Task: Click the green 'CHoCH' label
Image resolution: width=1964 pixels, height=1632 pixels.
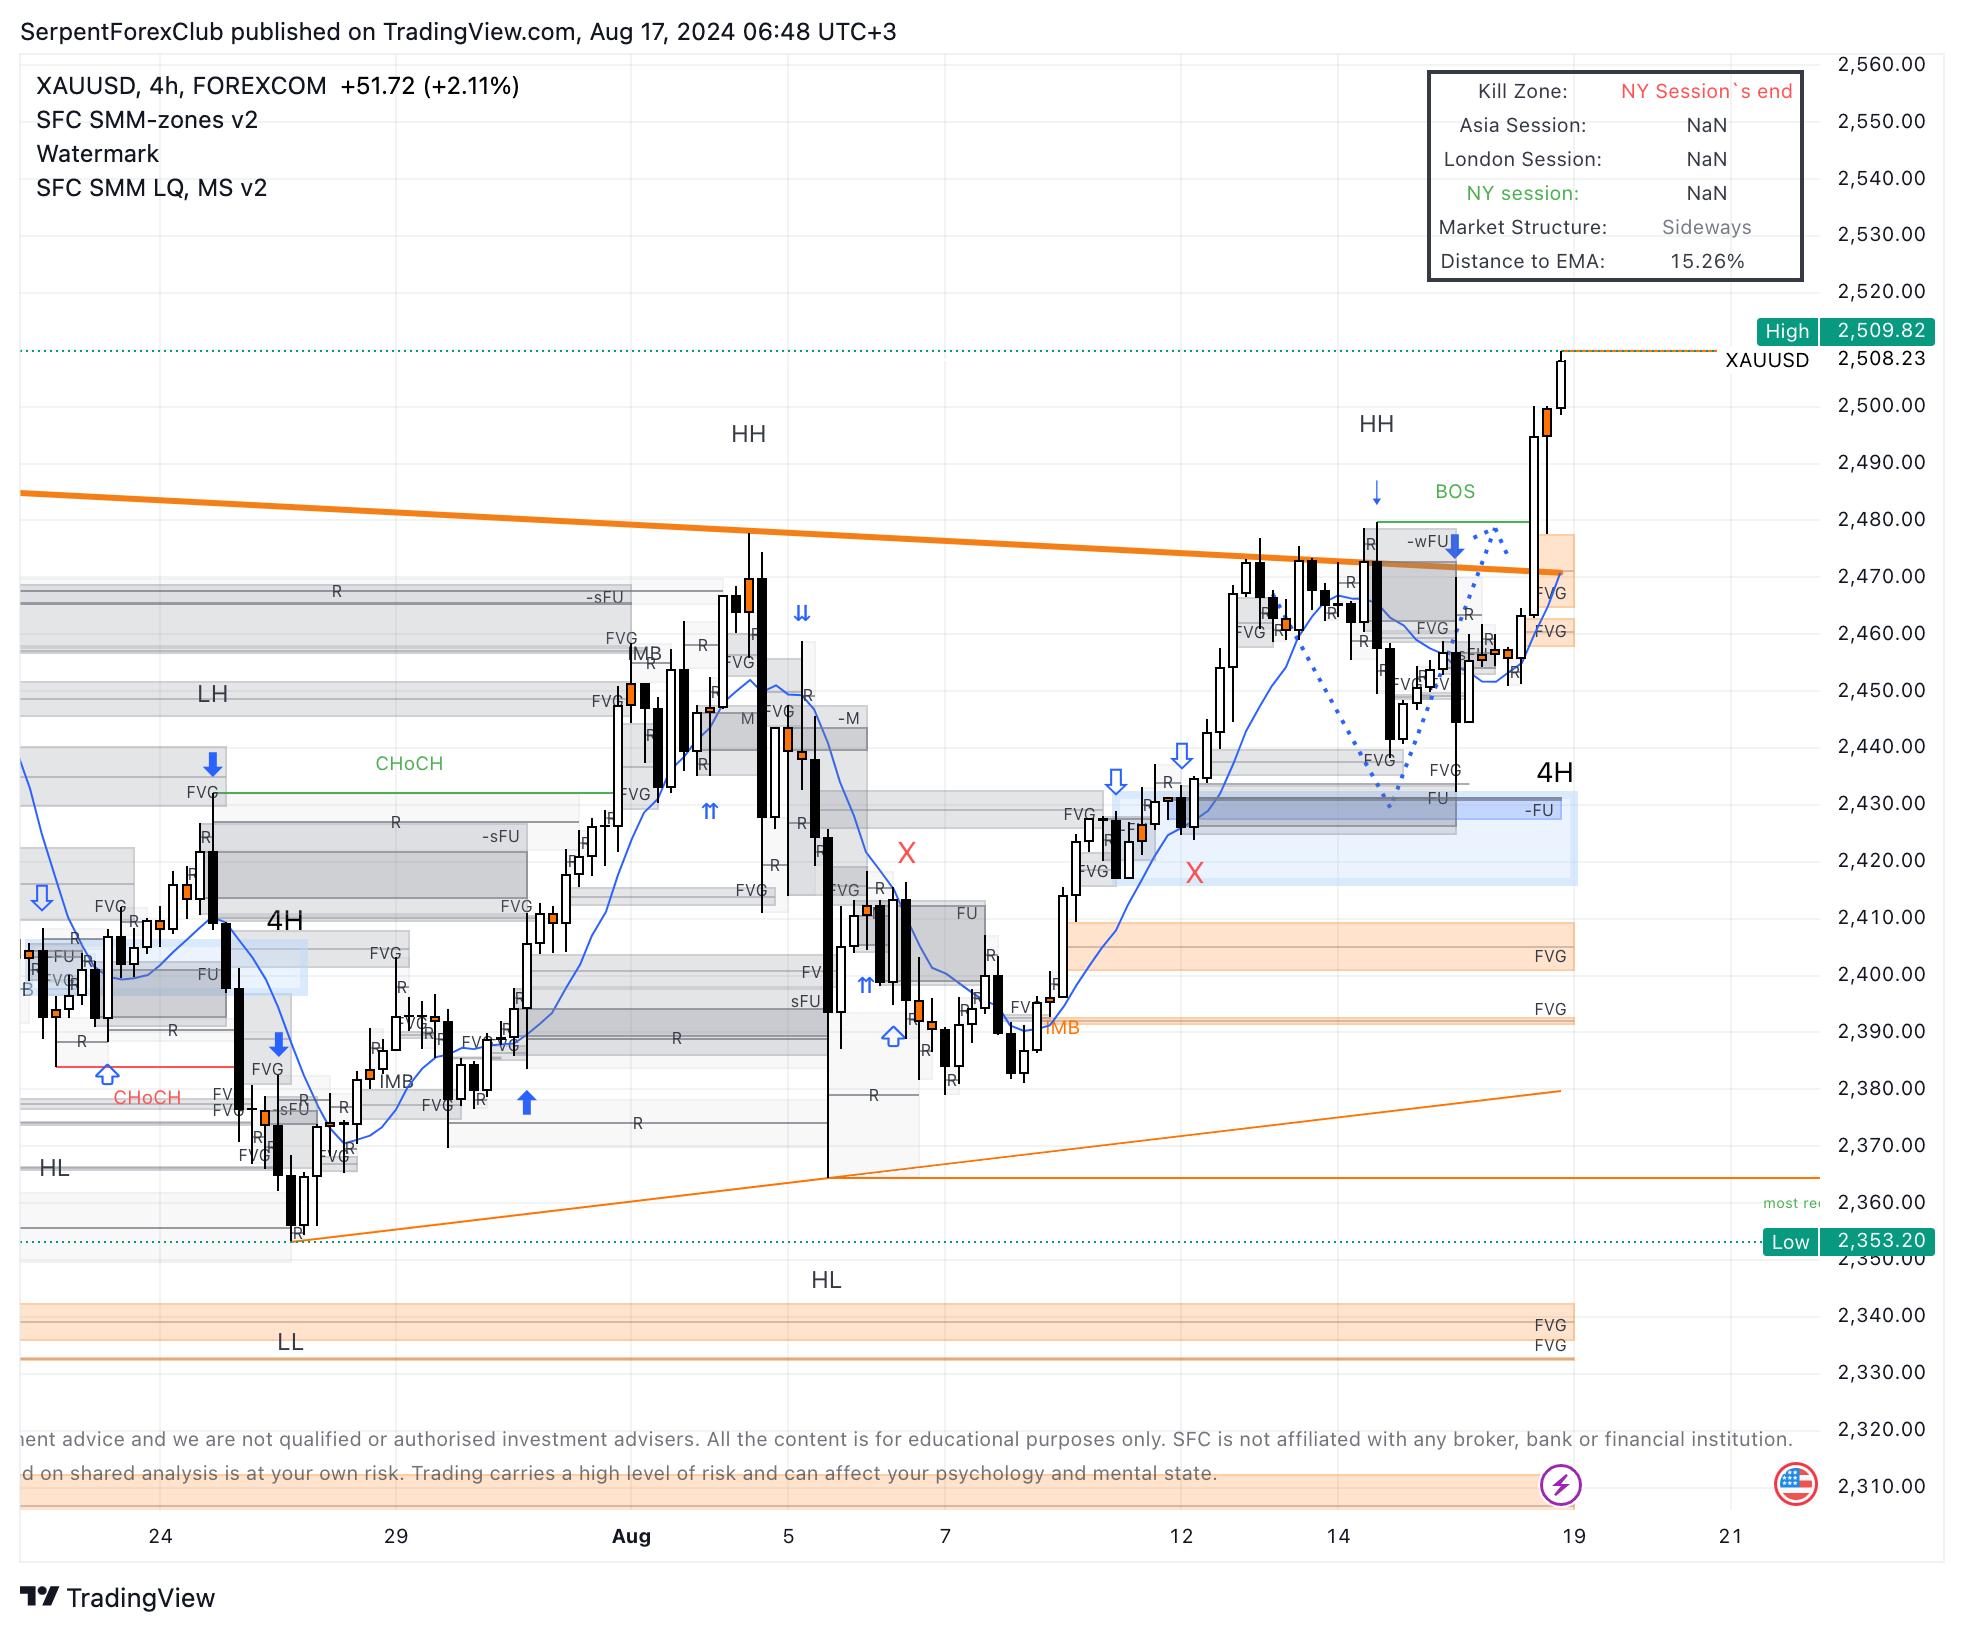Action: [x=409, y=763]
